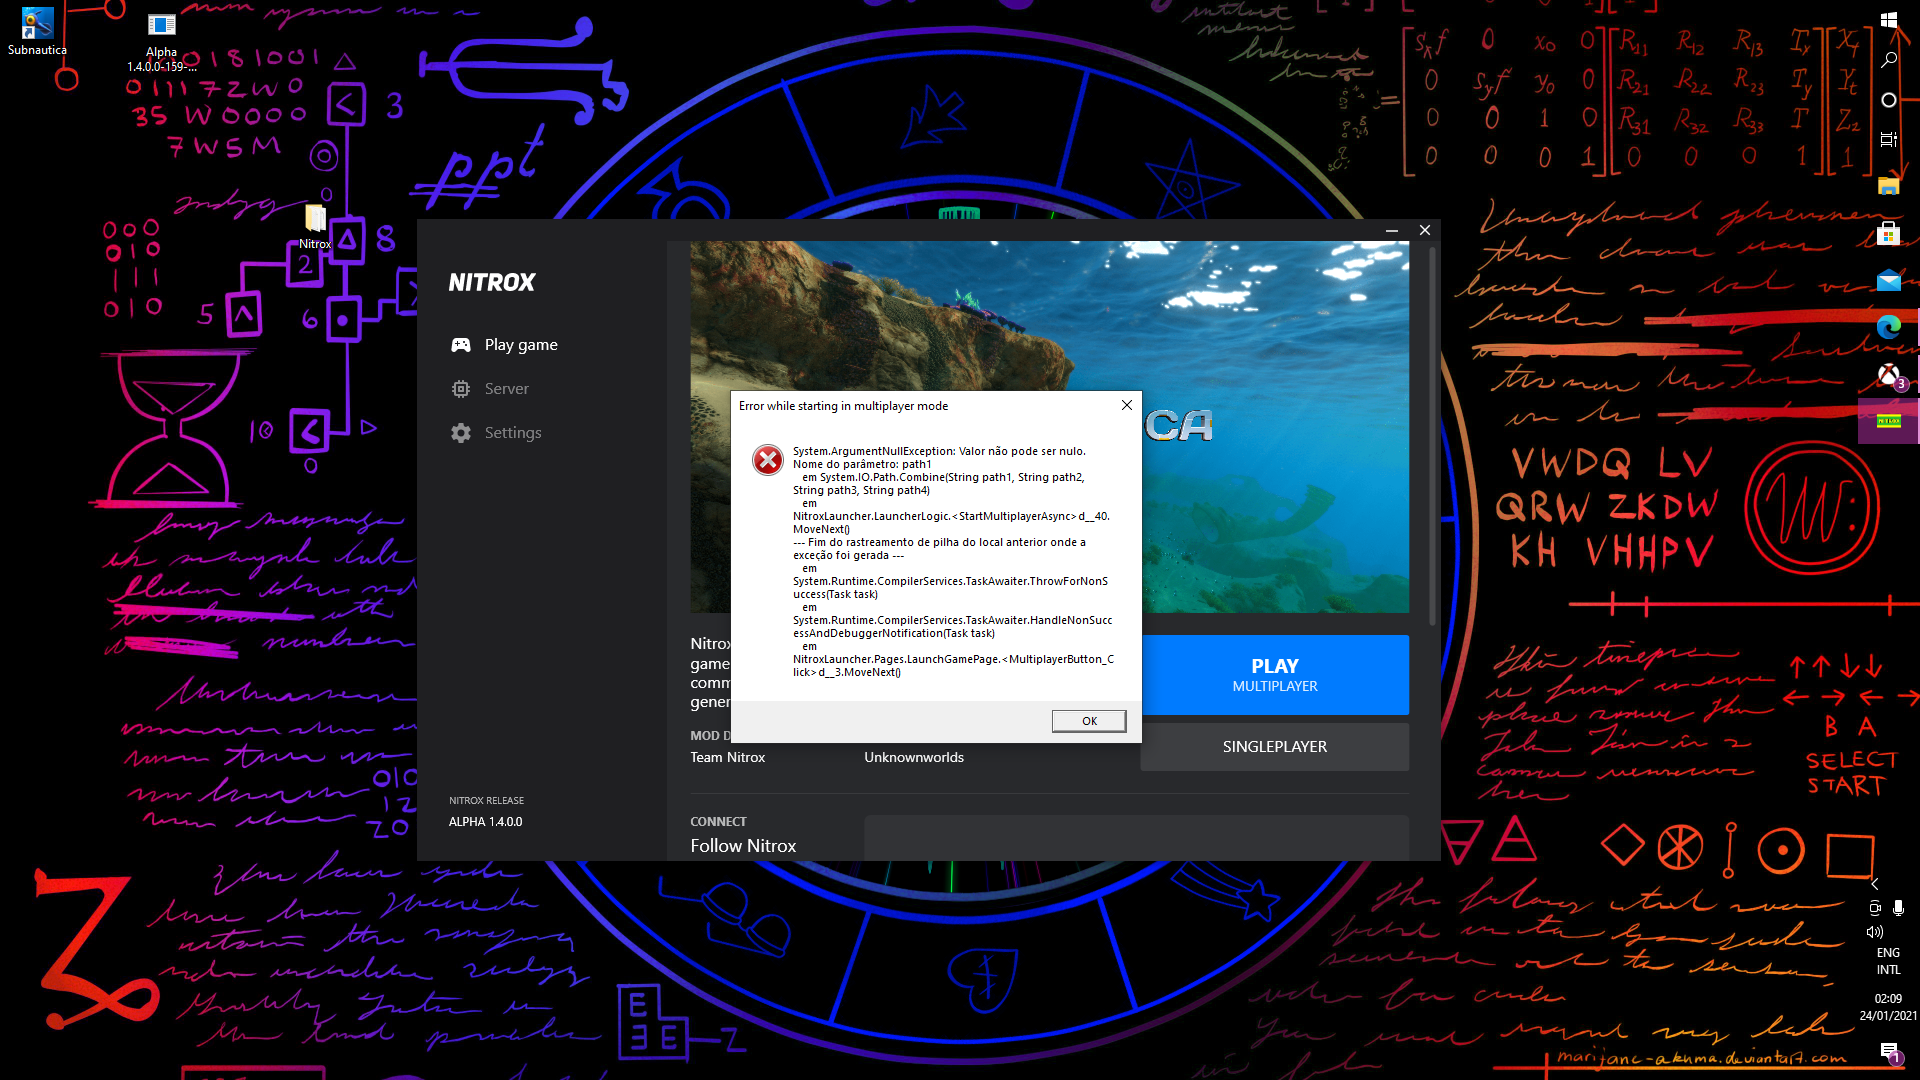
Task: Open Mail app from taskbar
Action: point(1888,281)
